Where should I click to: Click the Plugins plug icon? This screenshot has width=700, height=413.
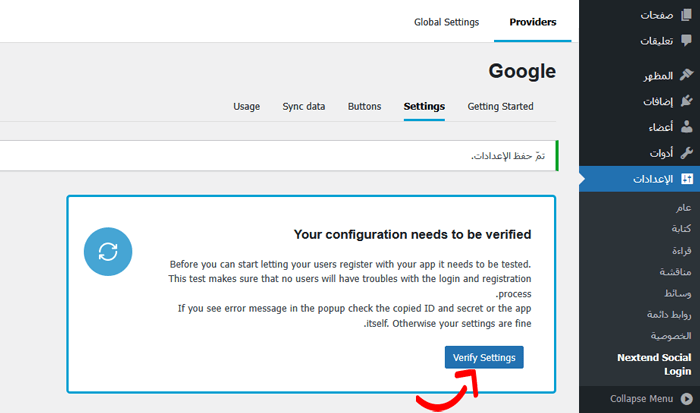click(685, 101)
